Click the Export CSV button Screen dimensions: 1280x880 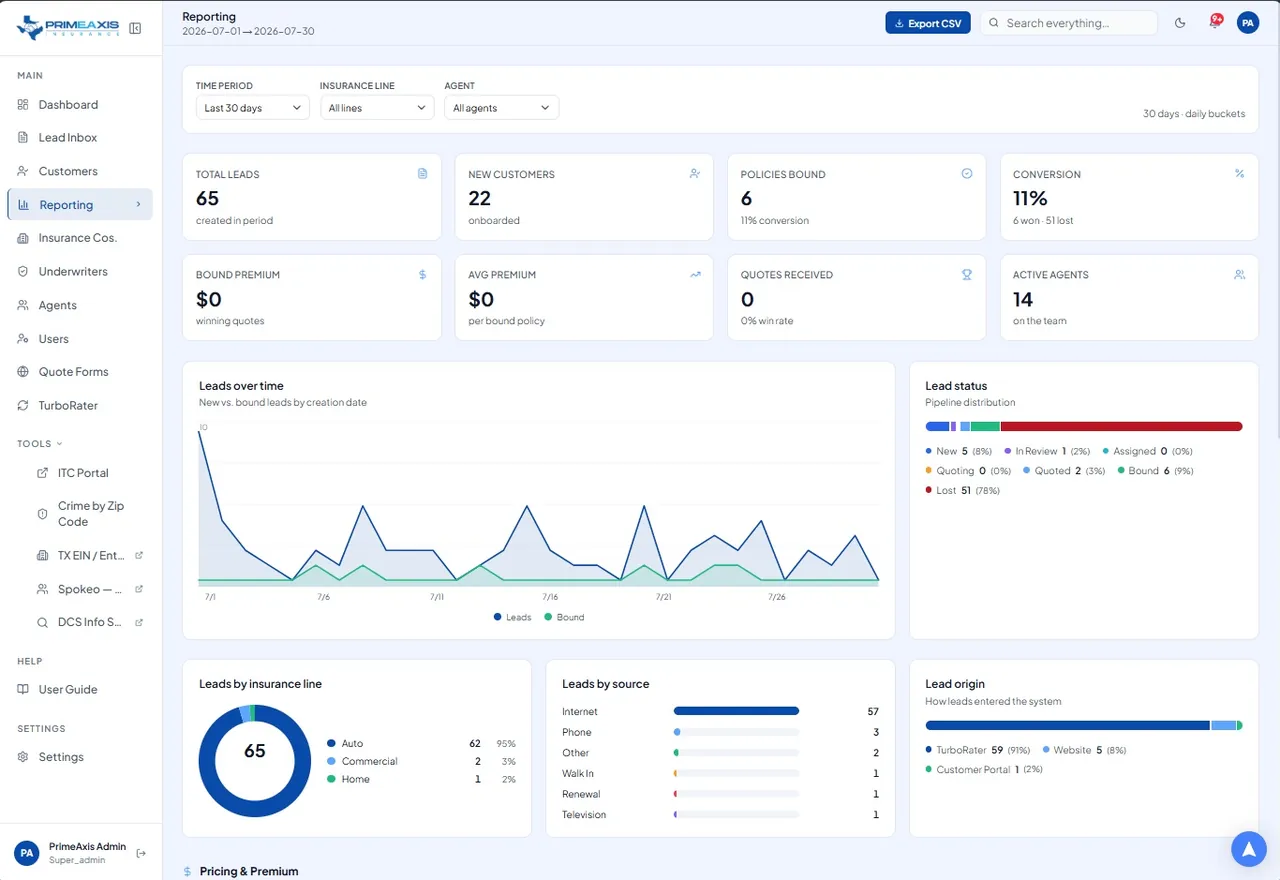(x=928, y=23)
